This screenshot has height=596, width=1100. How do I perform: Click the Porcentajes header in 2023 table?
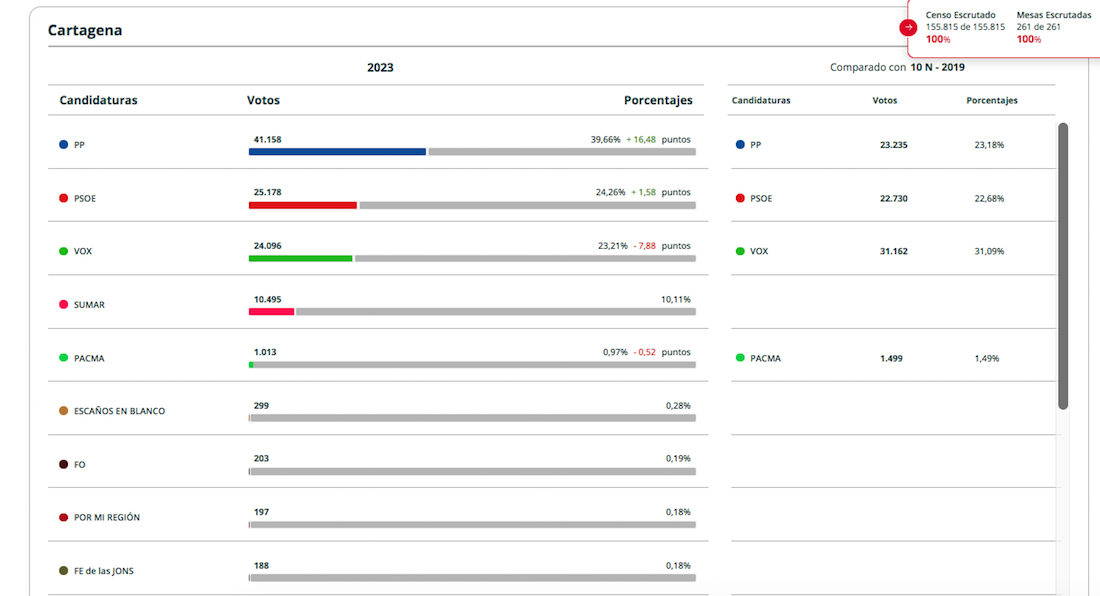tap(657, 101)
